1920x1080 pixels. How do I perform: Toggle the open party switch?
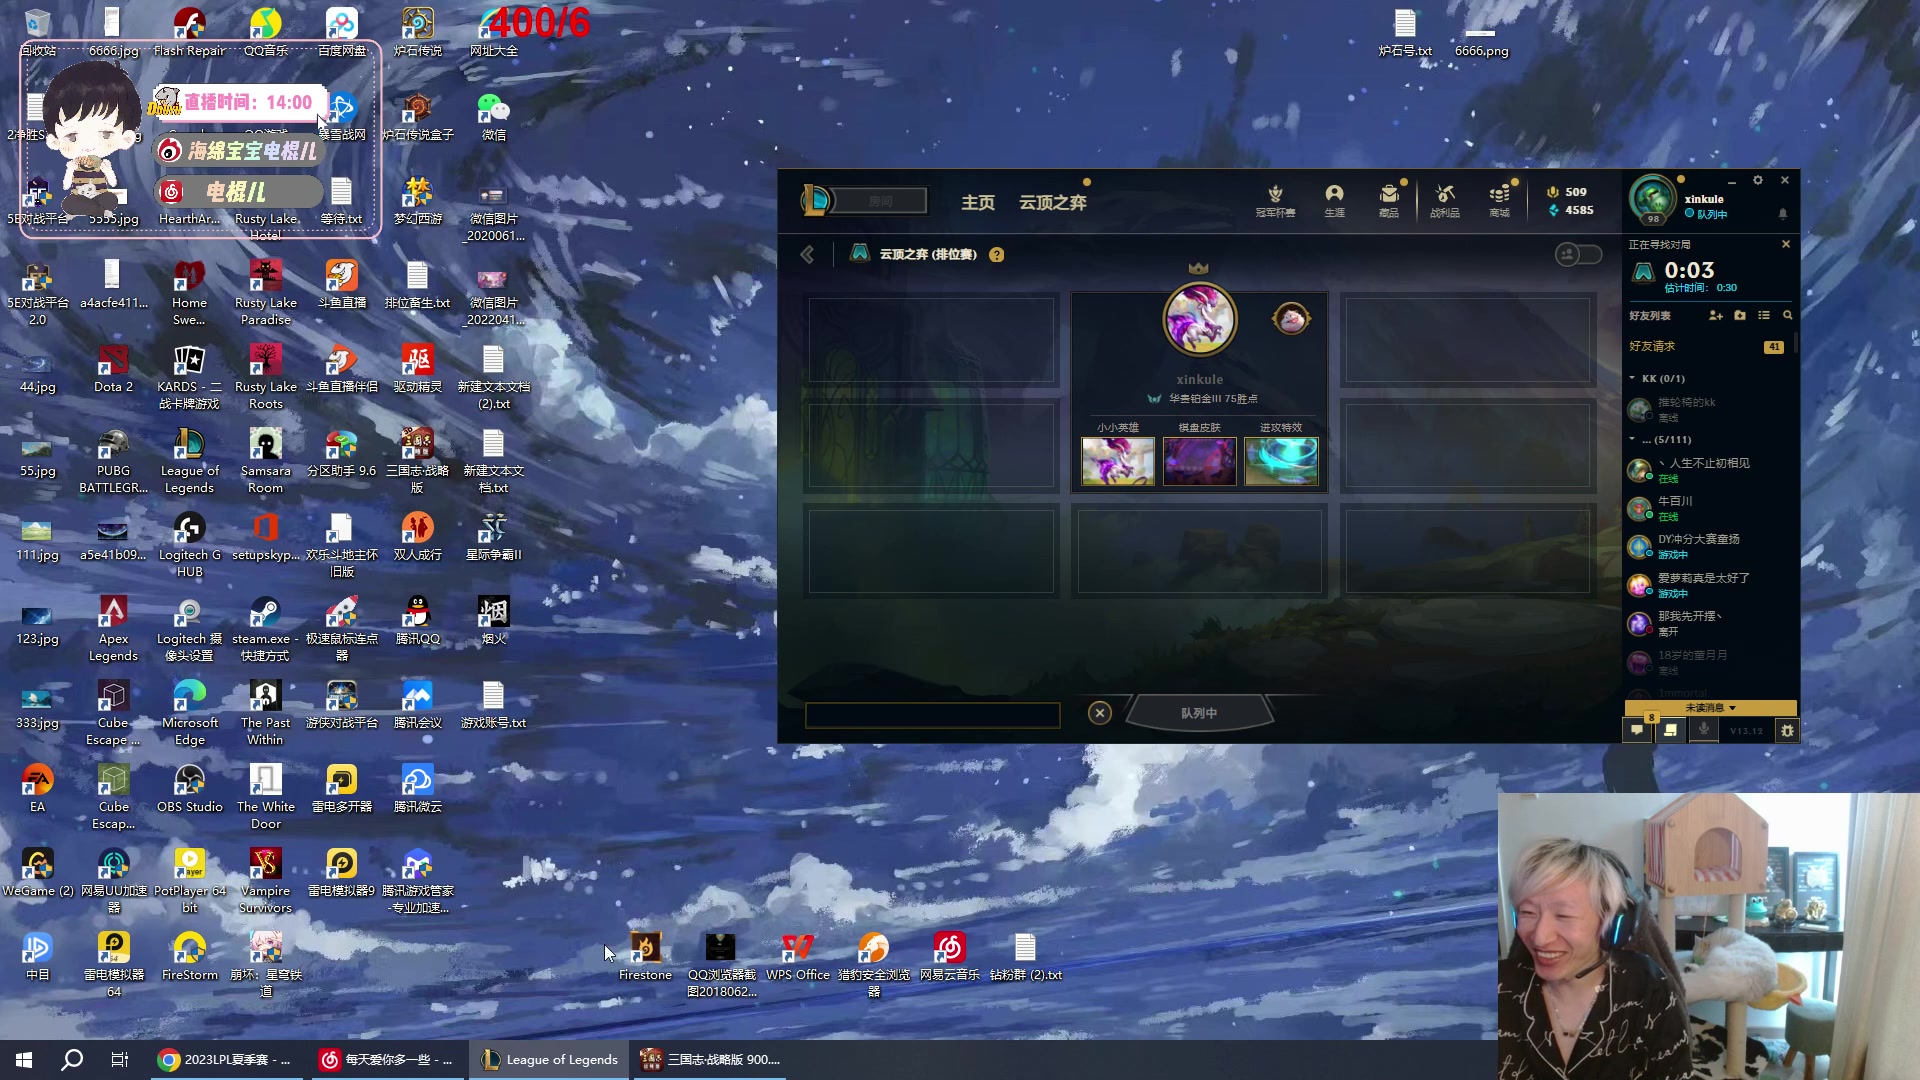1578,254
